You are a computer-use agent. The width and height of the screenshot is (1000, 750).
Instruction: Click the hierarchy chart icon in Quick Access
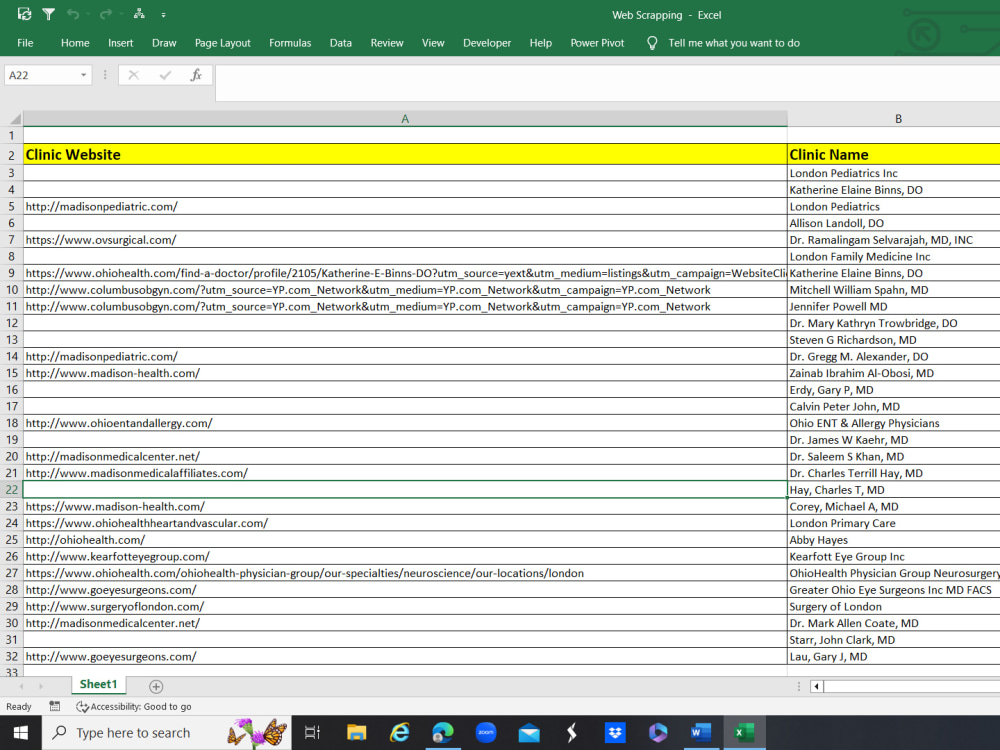(x=139, y=14)
